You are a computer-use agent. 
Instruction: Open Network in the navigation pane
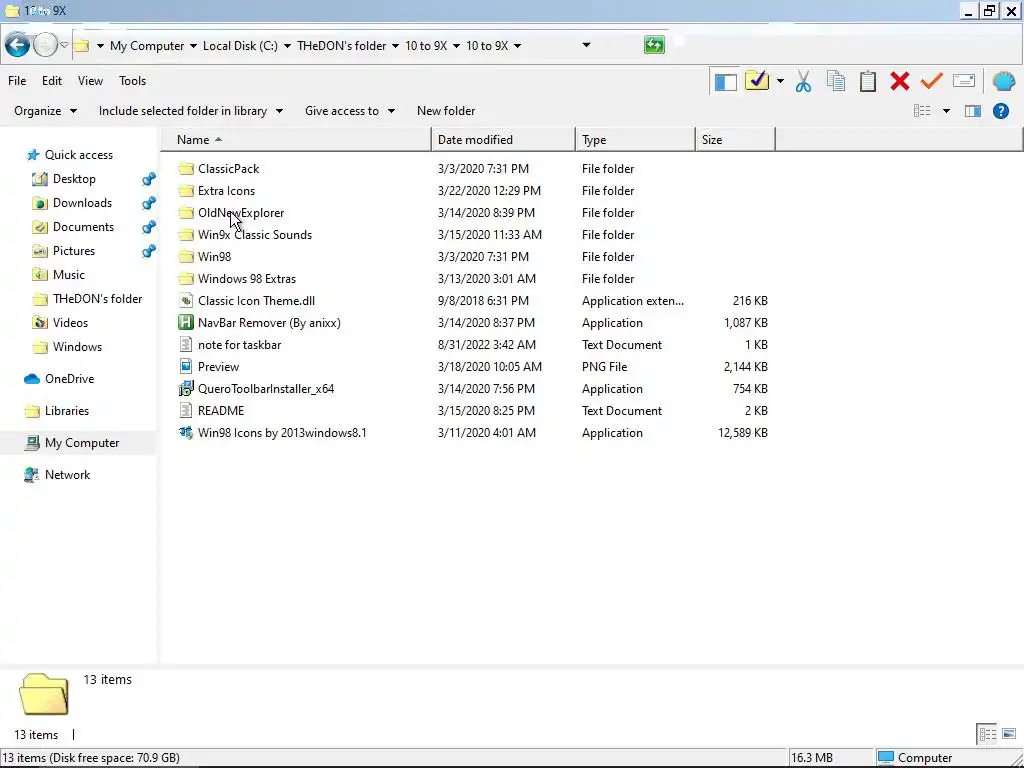(x=67, y=475)
